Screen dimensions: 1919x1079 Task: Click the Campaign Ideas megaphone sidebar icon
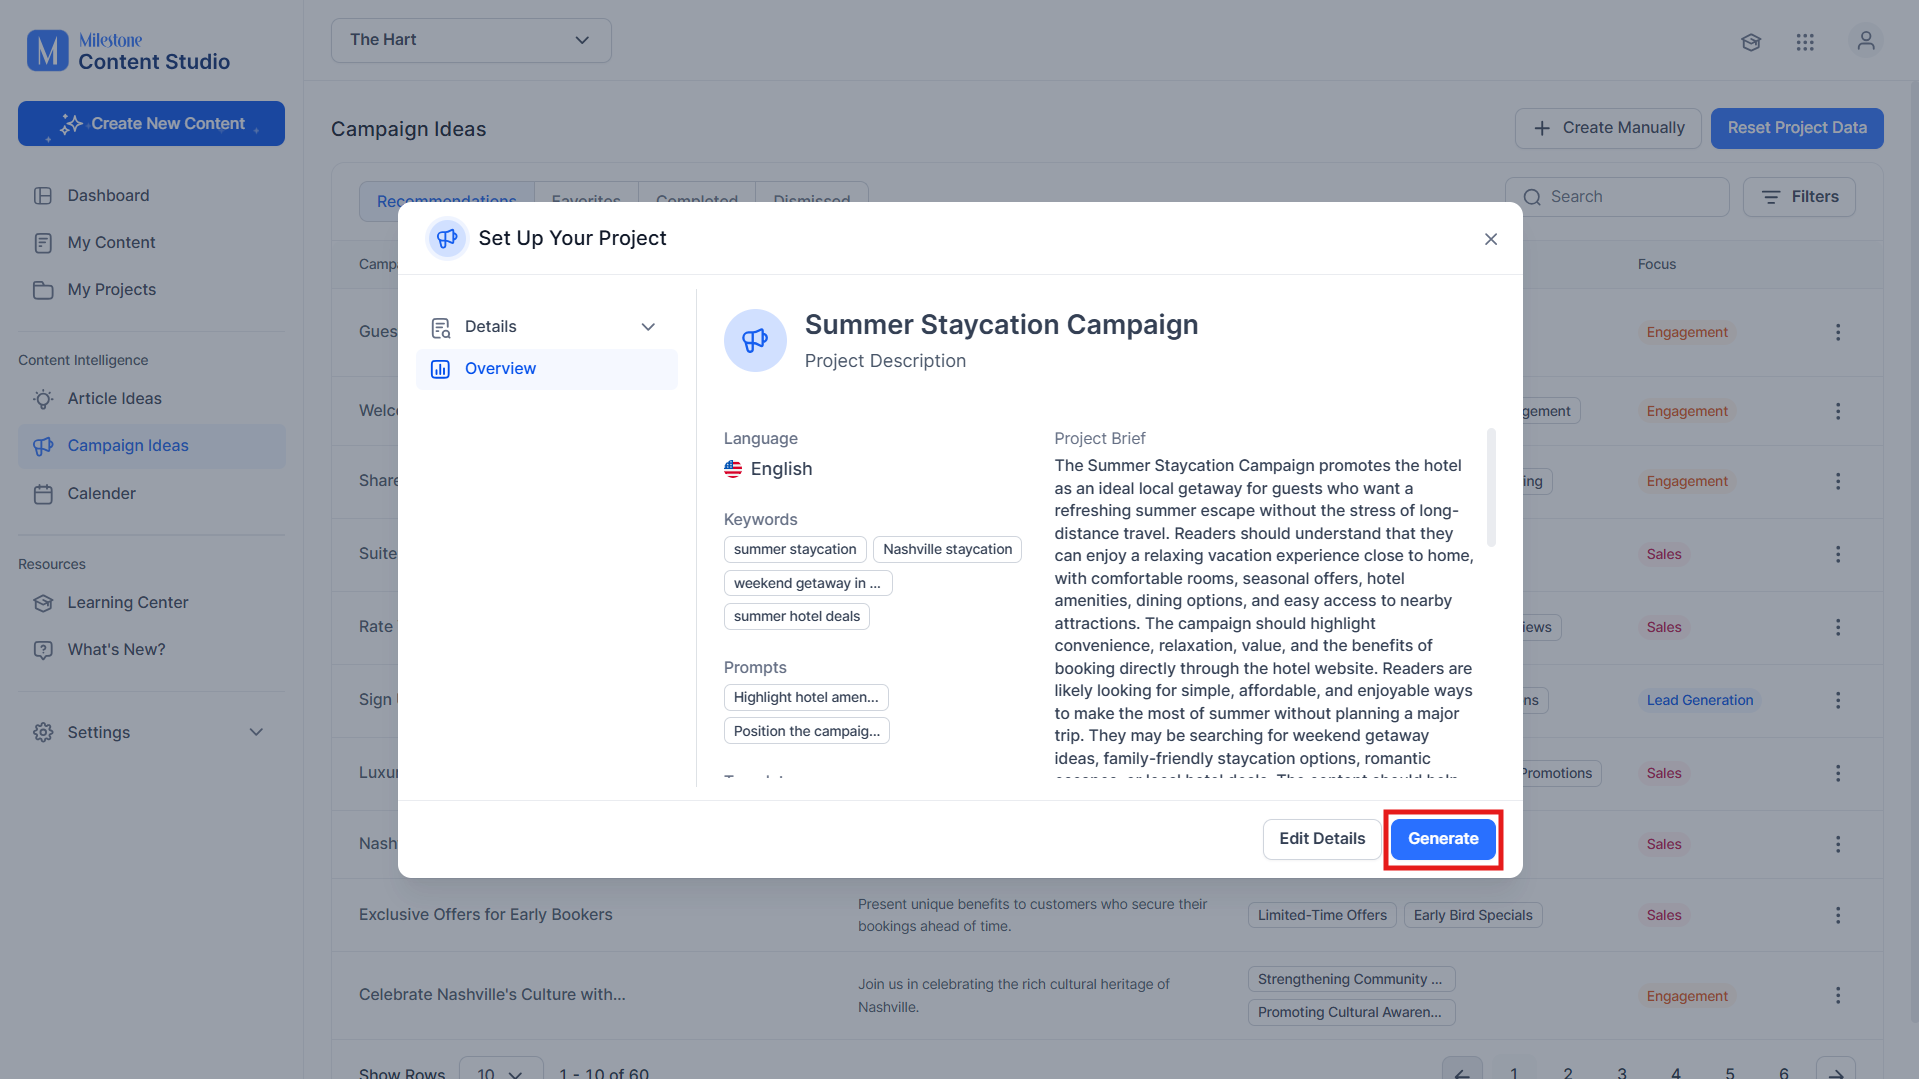click(43, 446)
